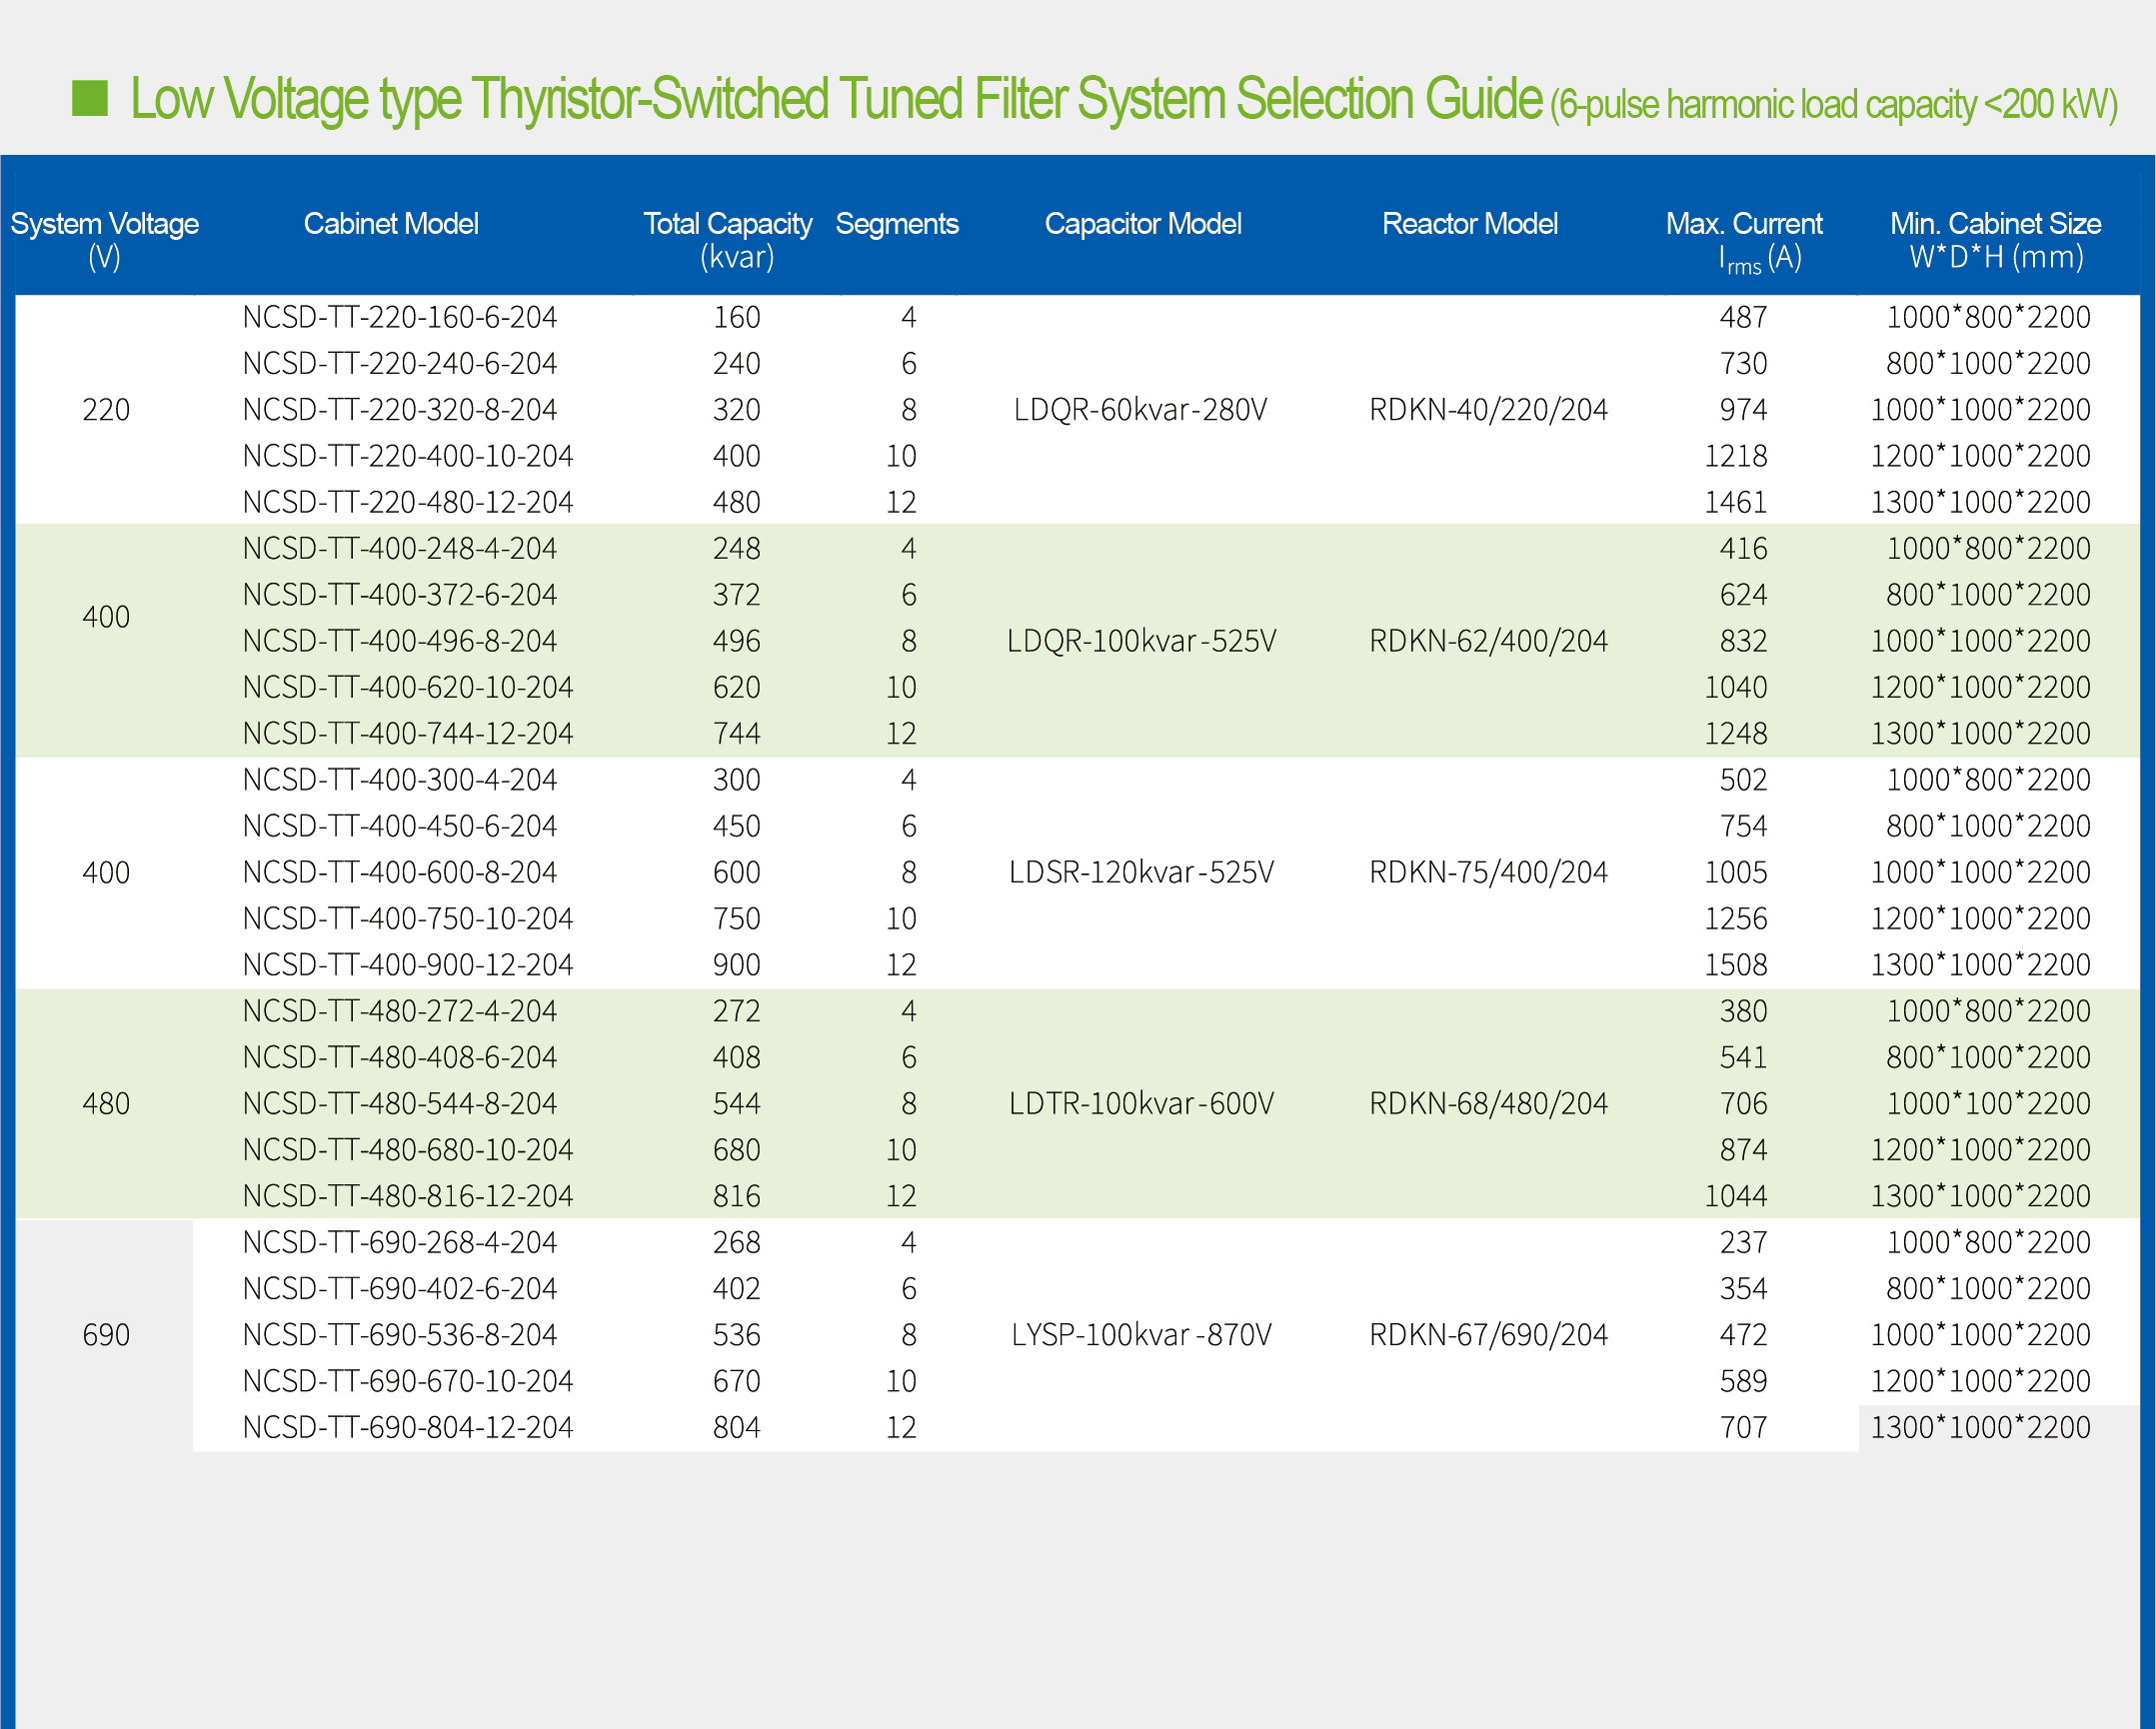The height and width of the screenshot is (1729, 2156).
Task: Click the Cabinet Model column header
Action: pyautogui.click(x=391, y=224)
